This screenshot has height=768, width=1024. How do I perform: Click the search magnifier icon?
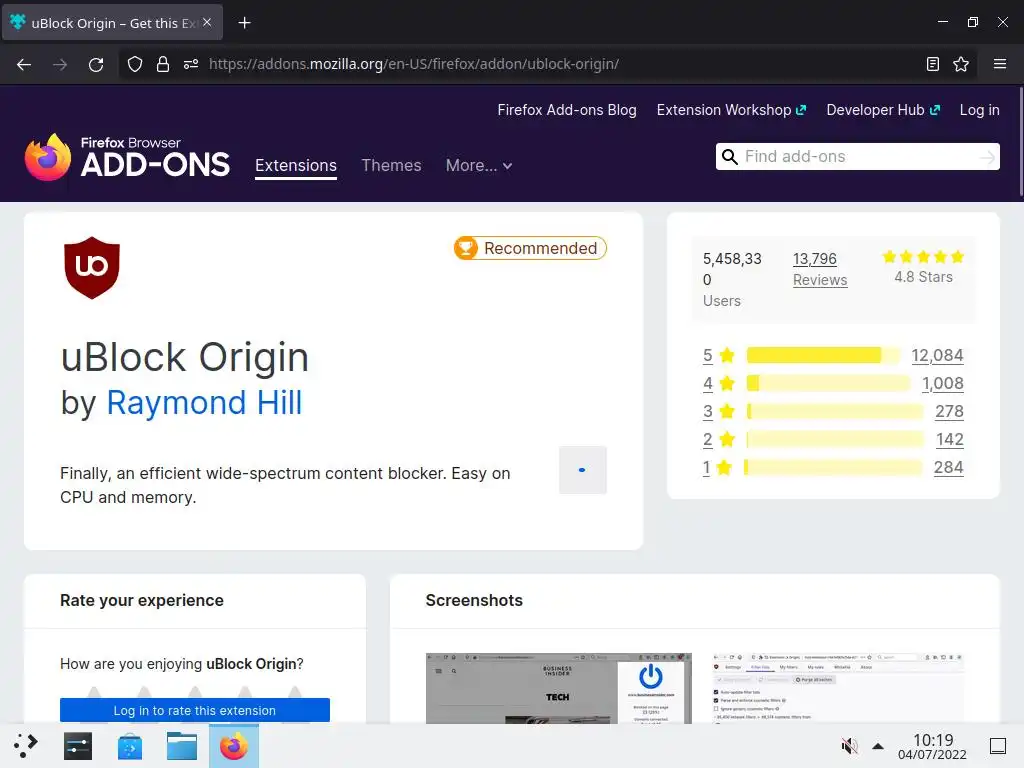click(x=729, y=157)
